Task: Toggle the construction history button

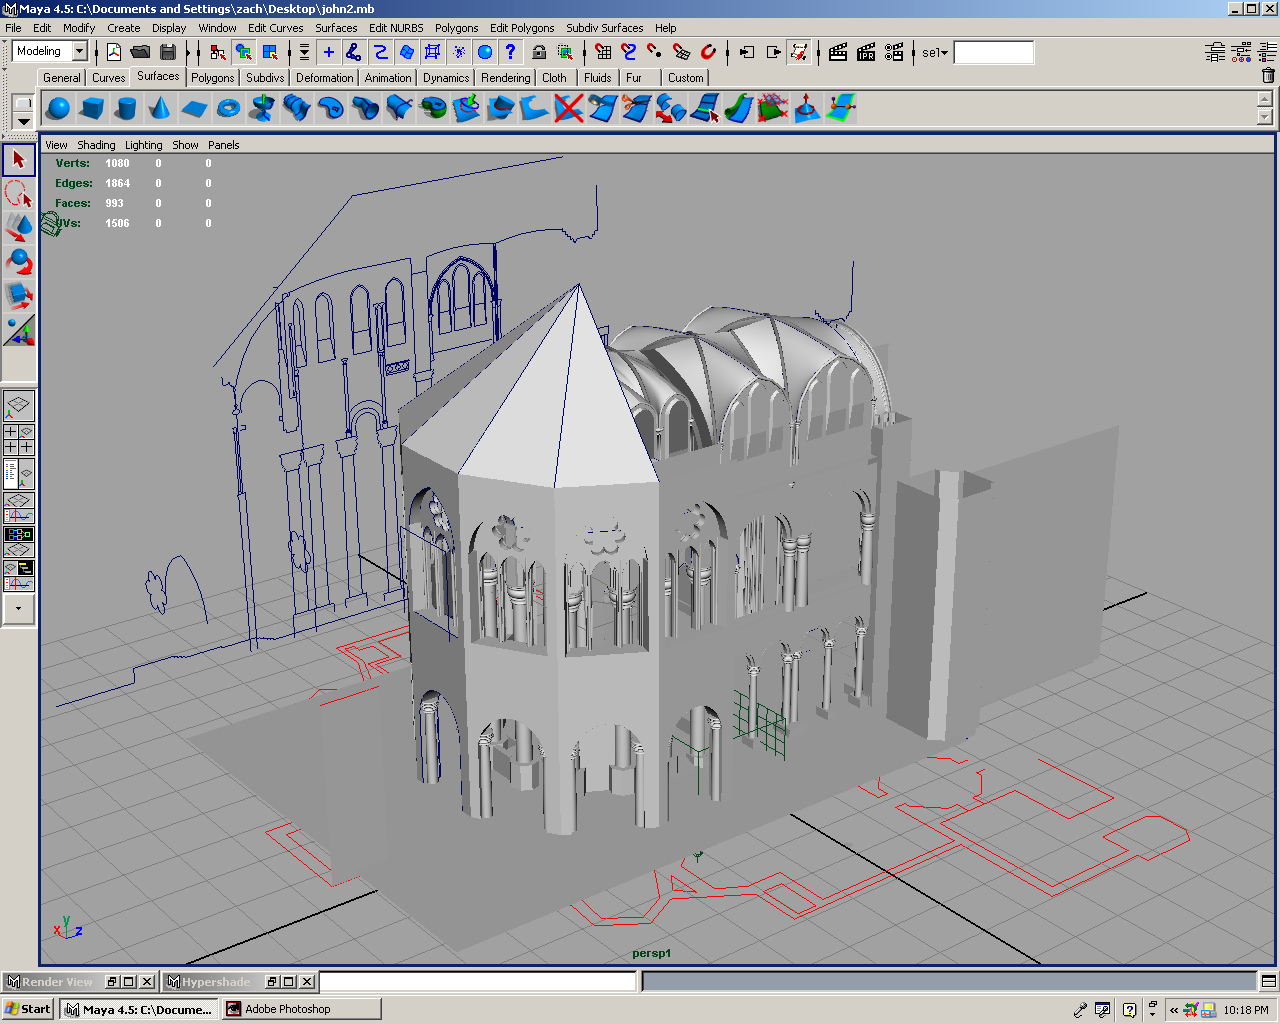Action: tap(799, 52)
